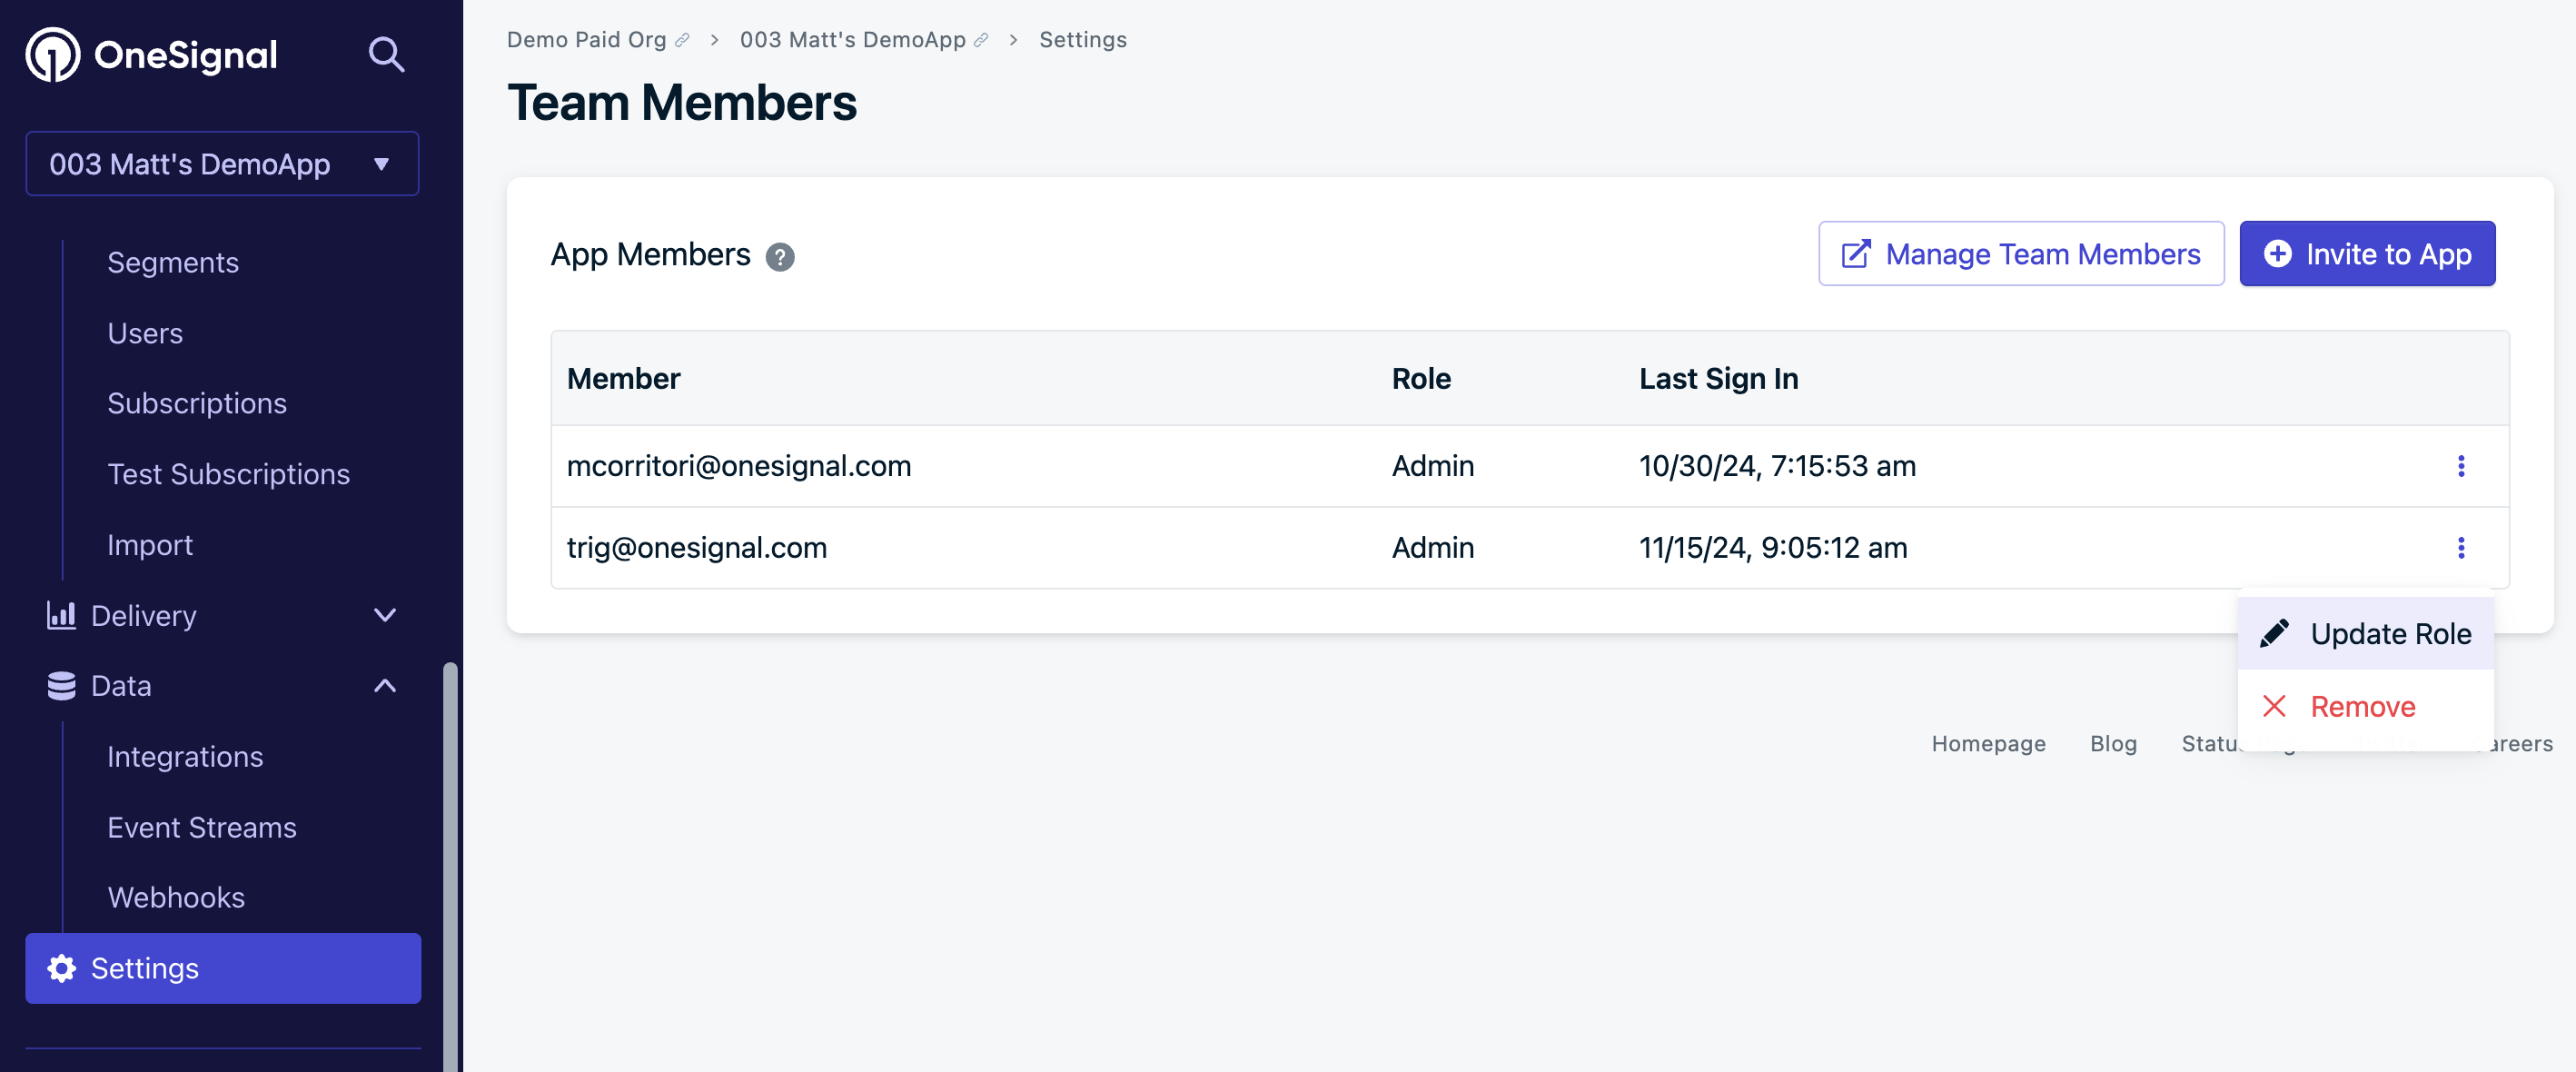The height and width of the screenshot is (1072, 2576).
Task: Click the Settings breadcrumb
Action: (x=1082, y=40)
